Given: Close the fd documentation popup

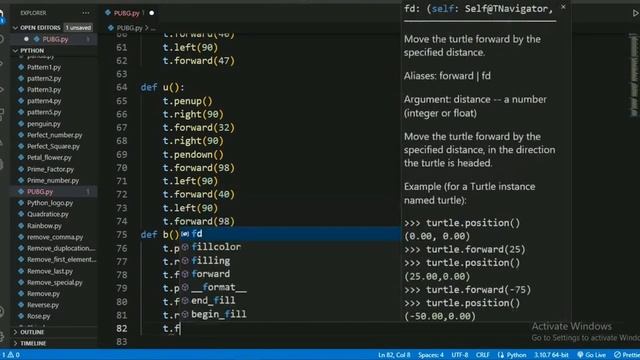Looking at the screenshot, I should [563, 7].
